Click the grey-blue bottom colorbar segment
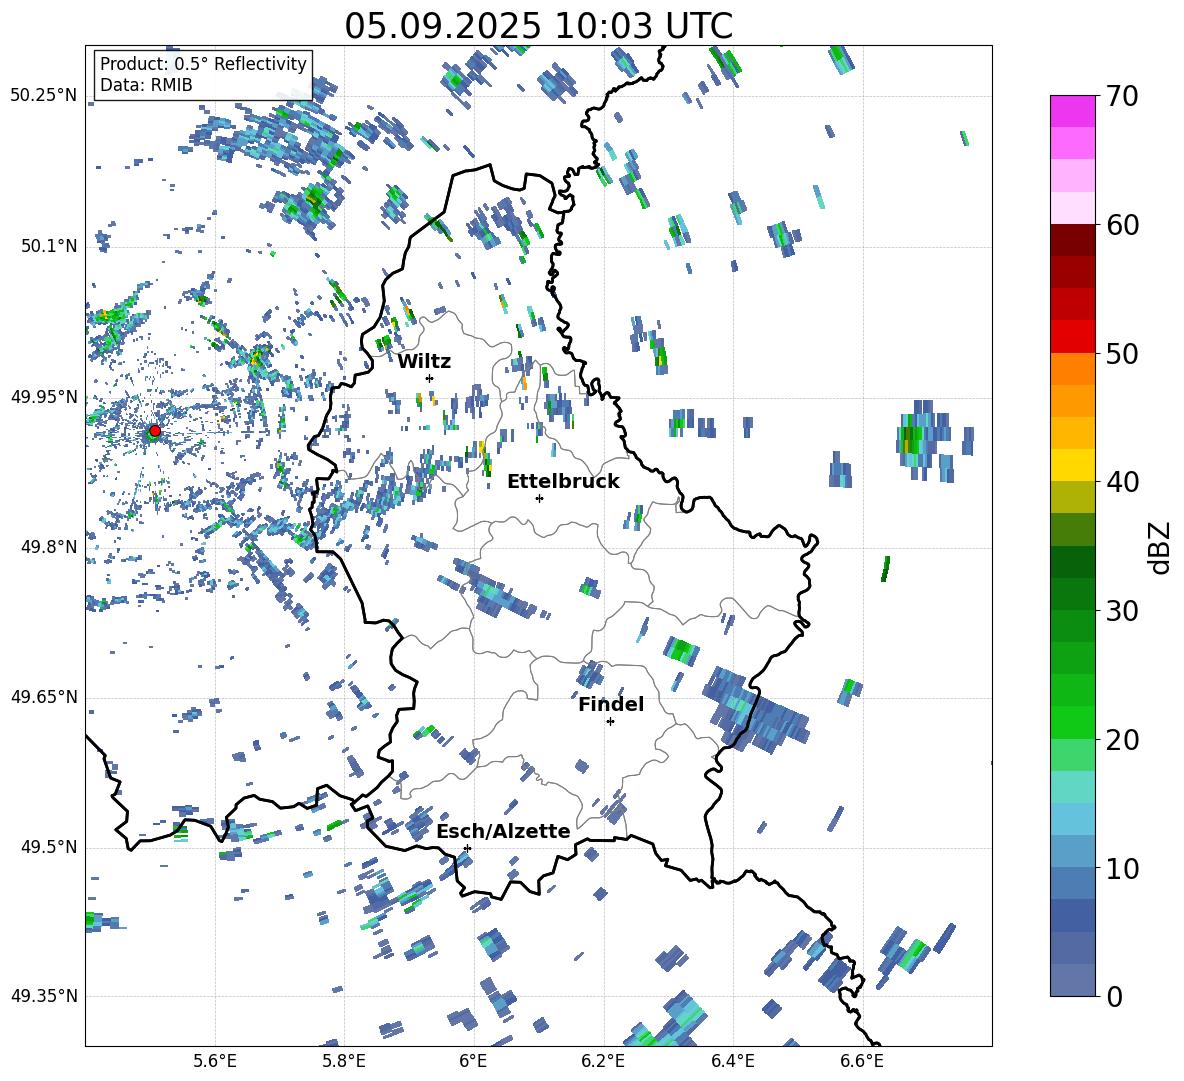The height and width of the screenshot is (1081, 1184). click(x=1072, y=981)
